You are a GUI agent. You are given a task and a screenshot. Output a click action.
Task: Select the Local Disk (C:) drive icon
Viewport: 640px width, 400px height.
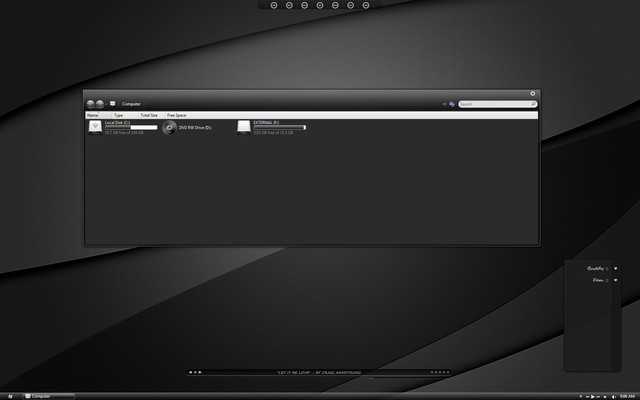95,127
